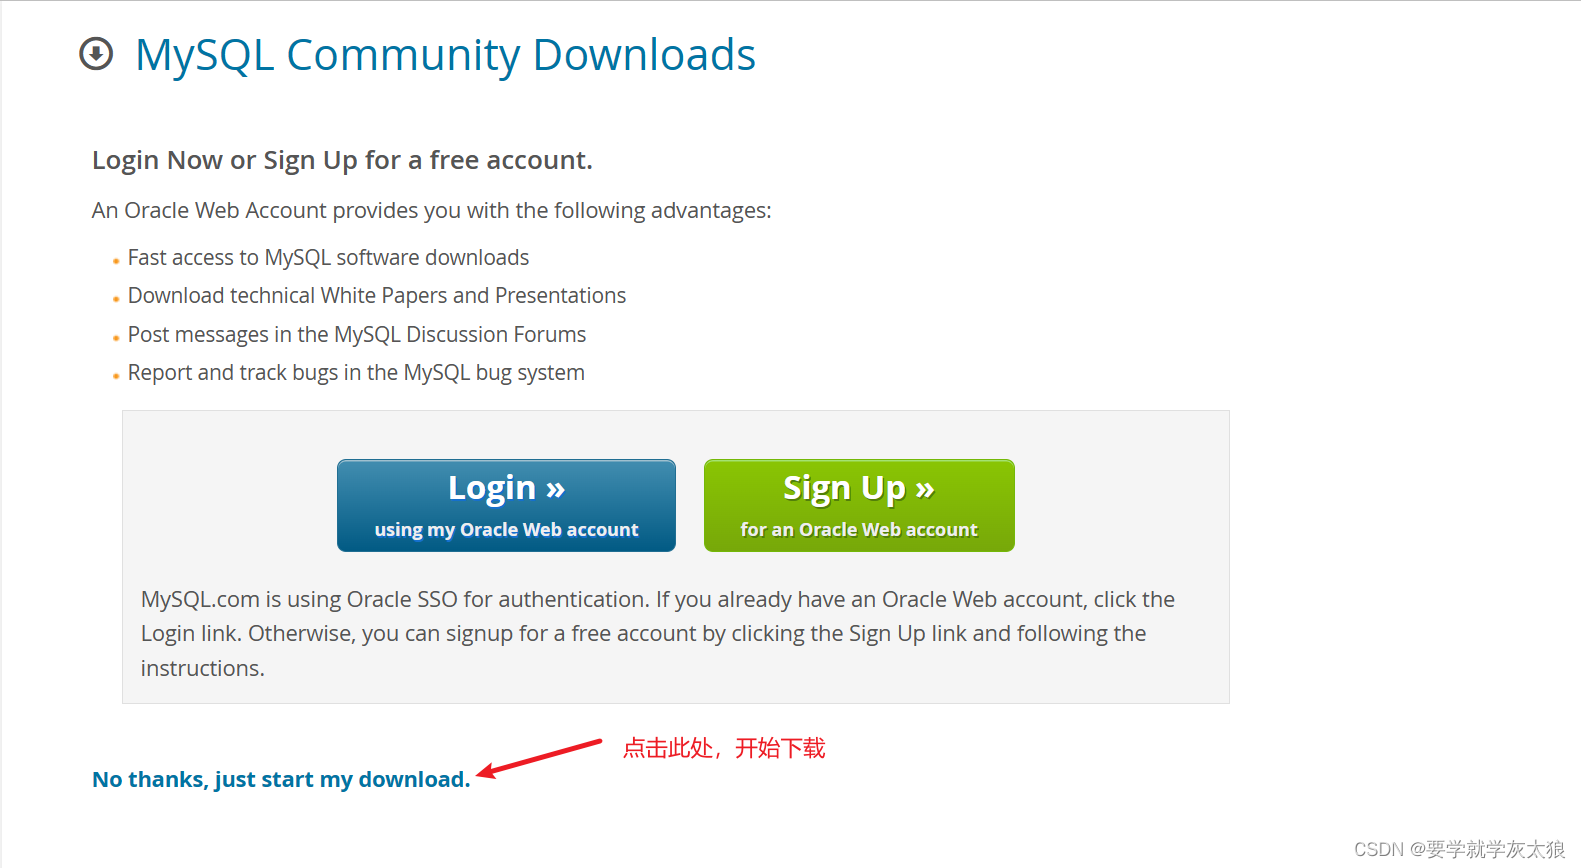This screenshot has height=868, width=1581.
Task: Click the MySQL Discussion Forums list item
Action: (357, 334)
